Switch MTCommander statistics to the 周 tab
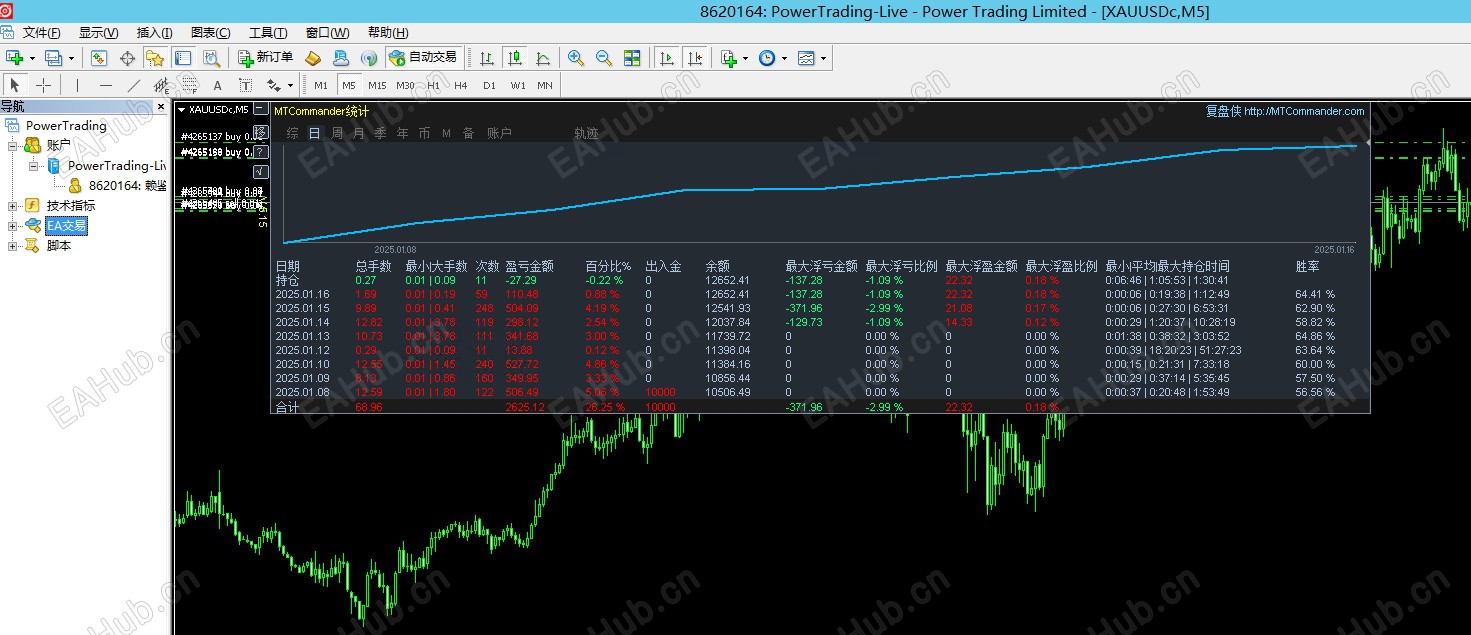 click(x=337, y=132)
